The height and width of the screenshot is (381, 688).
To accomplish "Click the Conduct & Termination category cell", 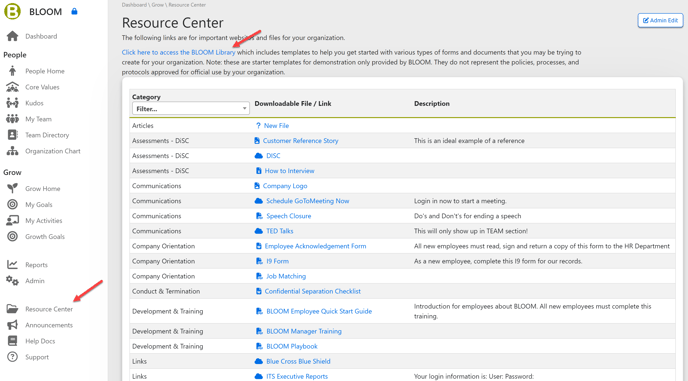I will pos(166,291).
